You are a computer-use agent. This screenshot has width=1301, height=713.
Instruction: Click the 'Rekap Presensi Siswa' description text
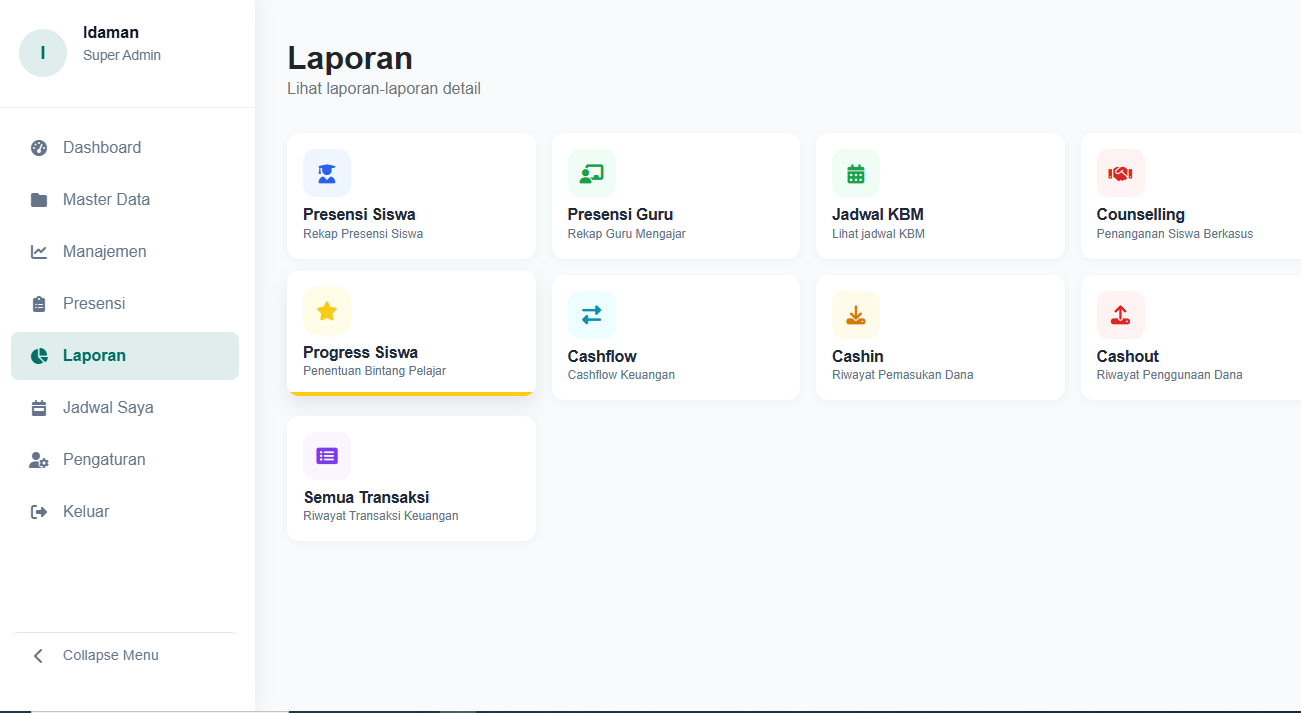click(363, 234)
